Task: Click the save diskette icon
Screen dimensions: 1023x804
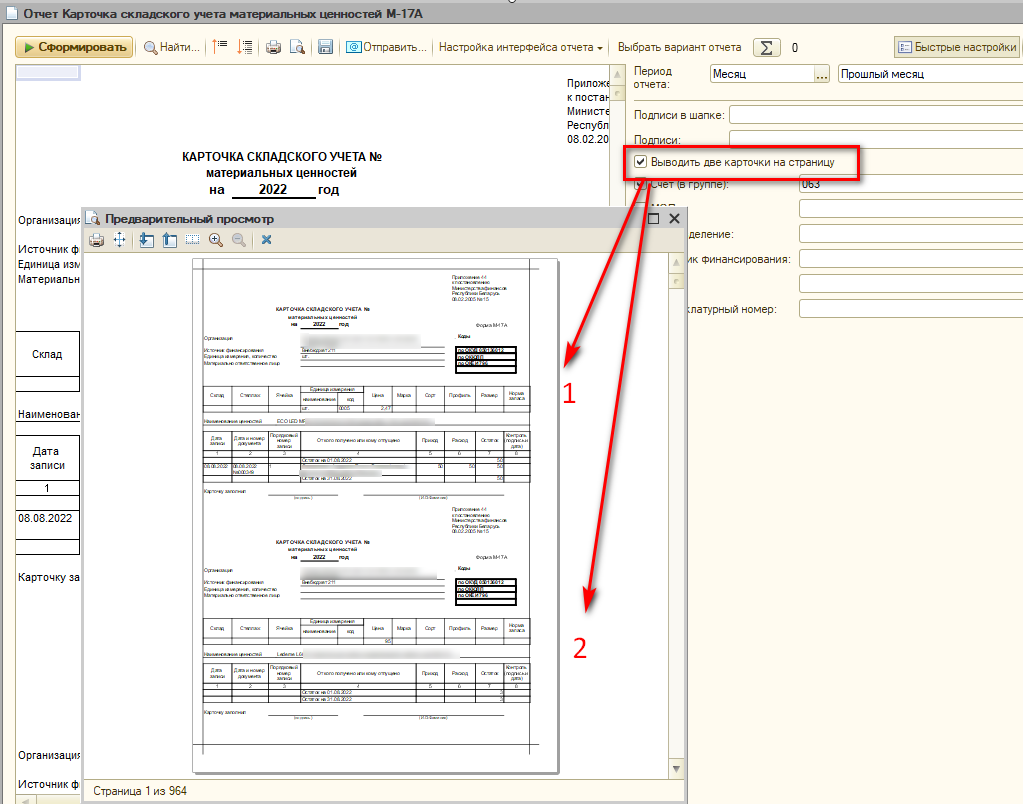Action: point(325,47)
